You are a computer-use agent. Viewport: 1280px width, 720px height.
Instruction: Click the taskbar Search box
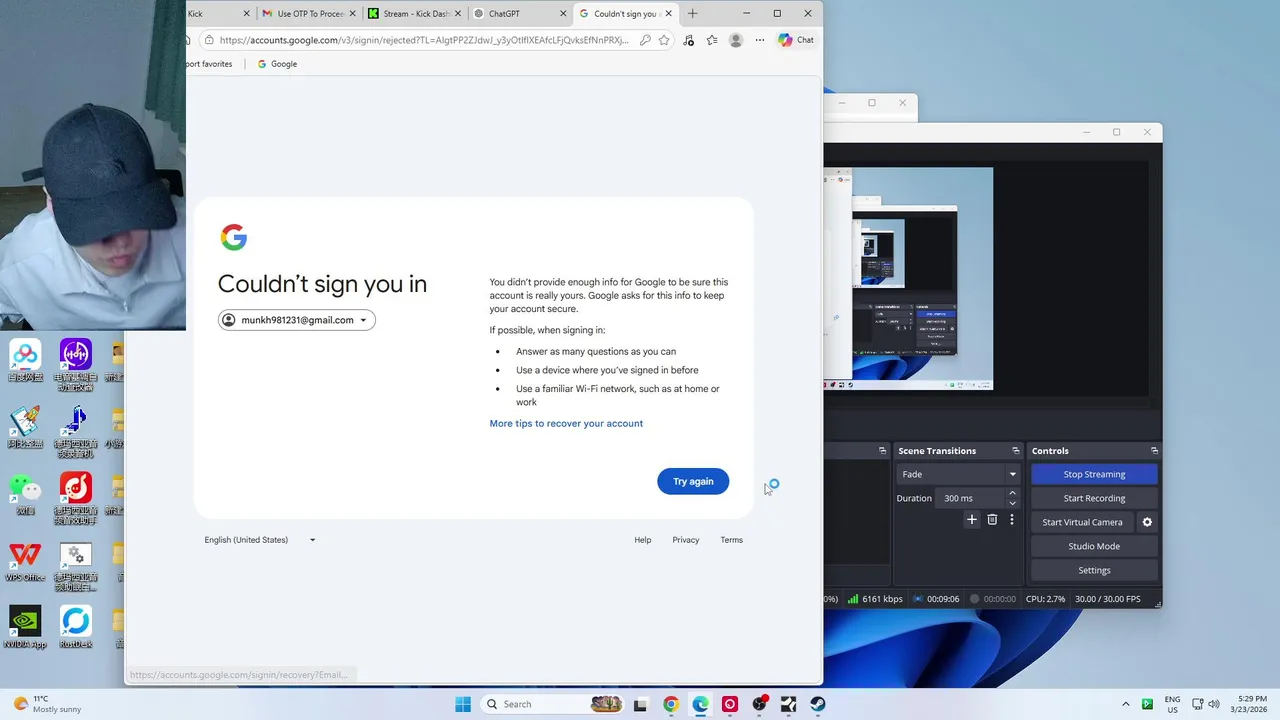click(x=553, y=704)
